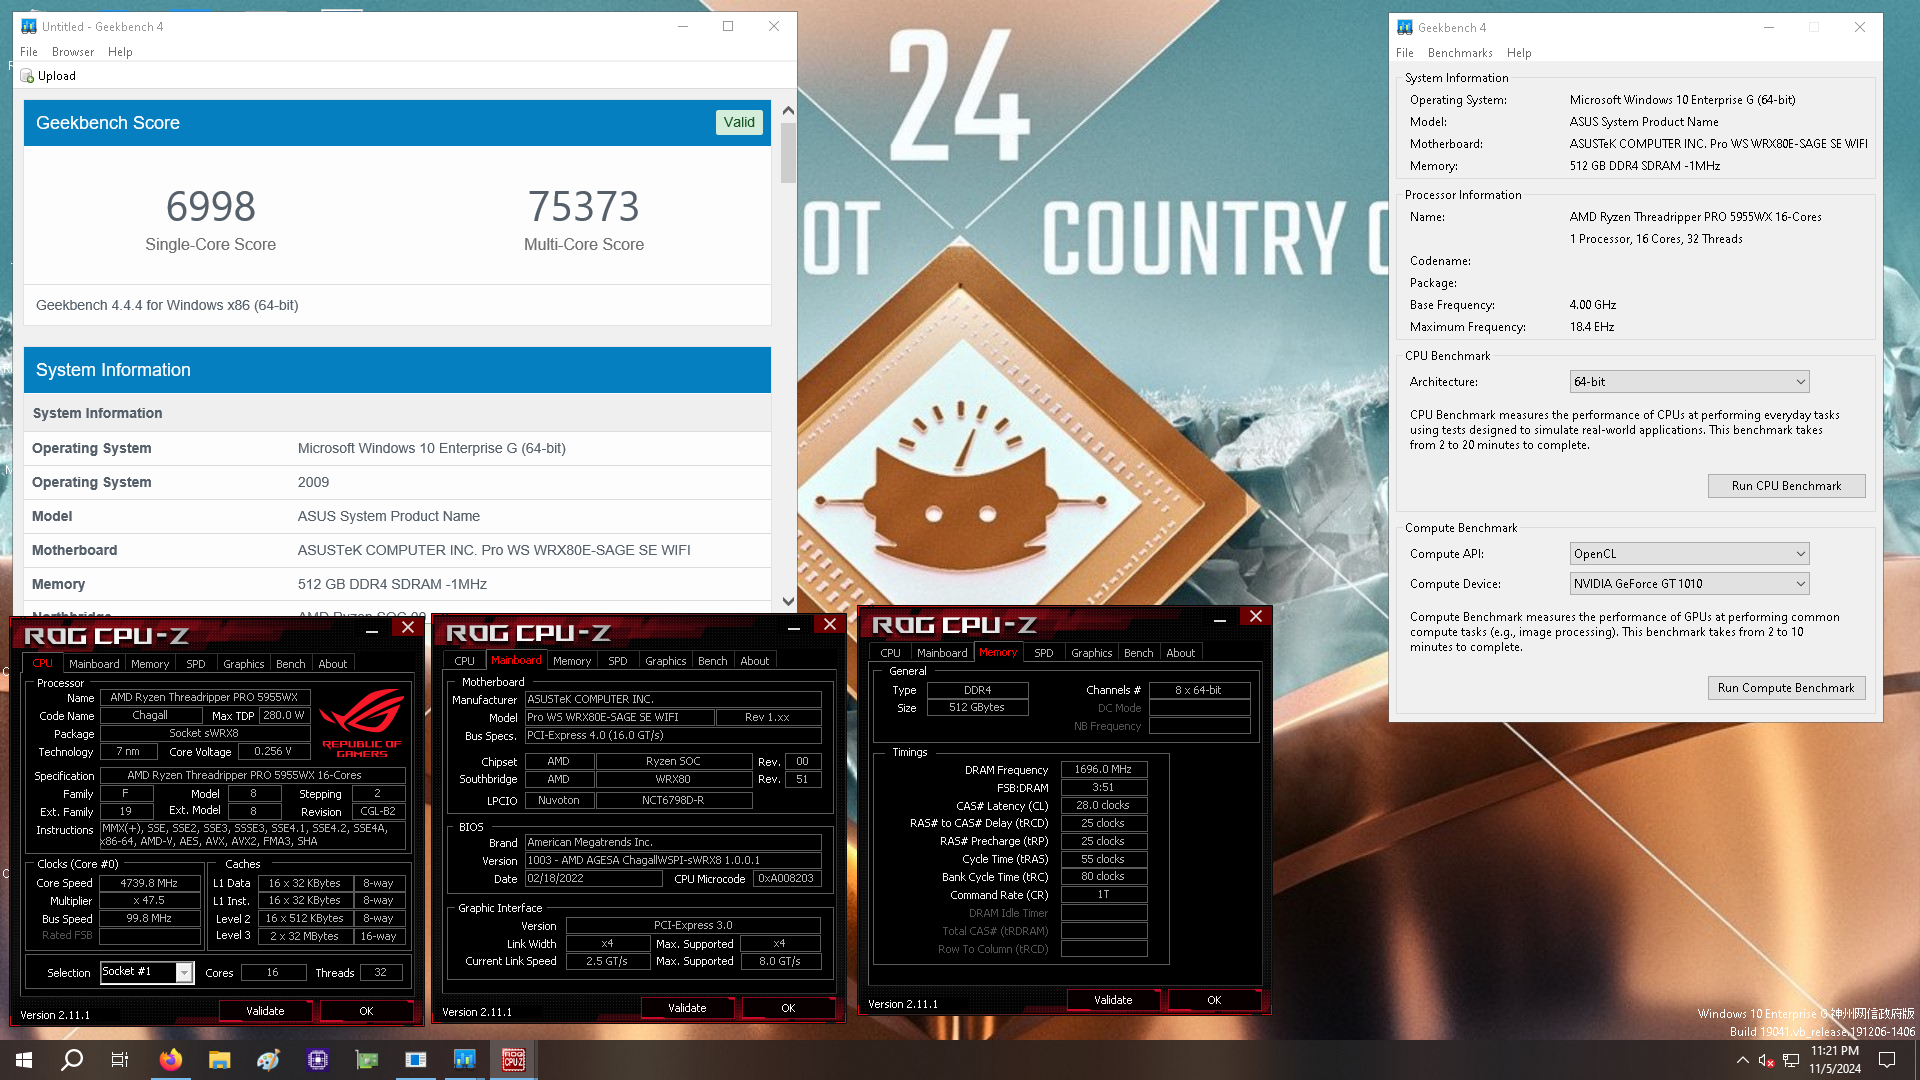Image resolution: width=1920 pixels, height=1080 pixels.
Task: Click Untitled - Geekbench 4 title icon
Action: point(29,27)
